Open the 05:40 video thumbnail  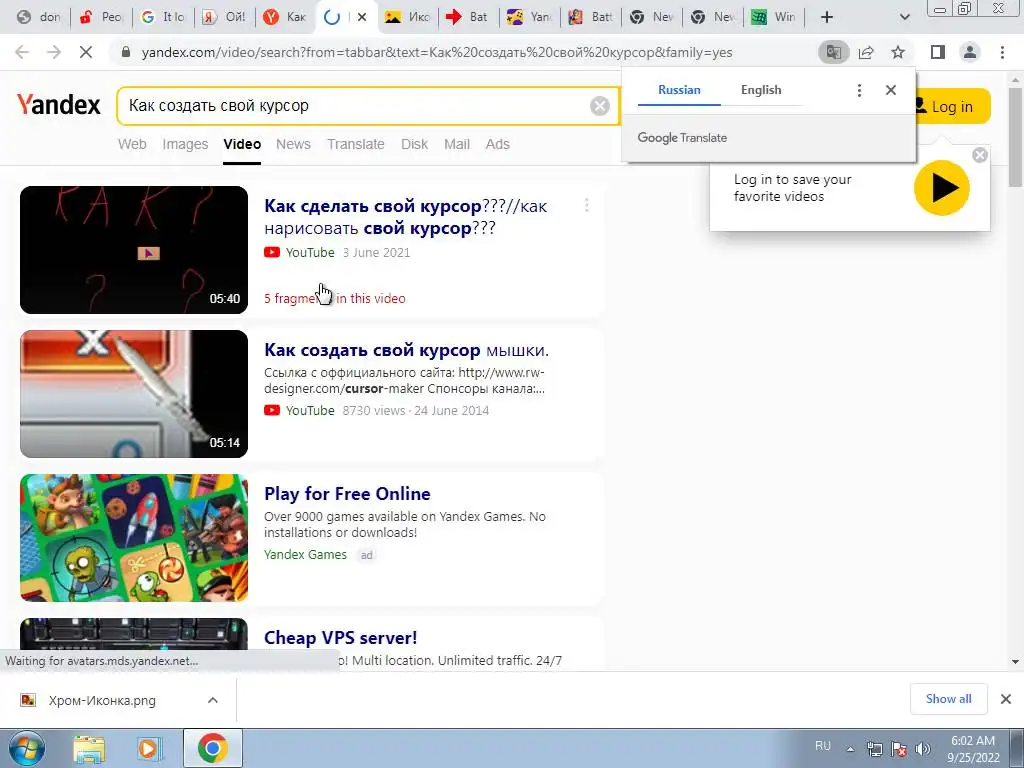point(134,249)
